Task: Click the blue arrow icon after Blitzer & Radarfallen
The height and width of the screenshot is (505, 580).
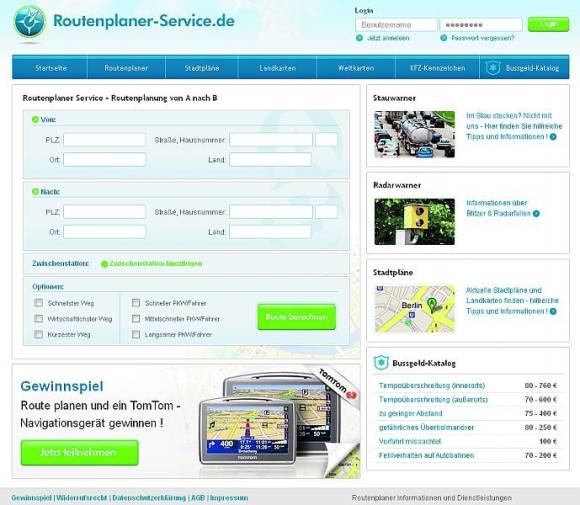Action: (536, 213)
